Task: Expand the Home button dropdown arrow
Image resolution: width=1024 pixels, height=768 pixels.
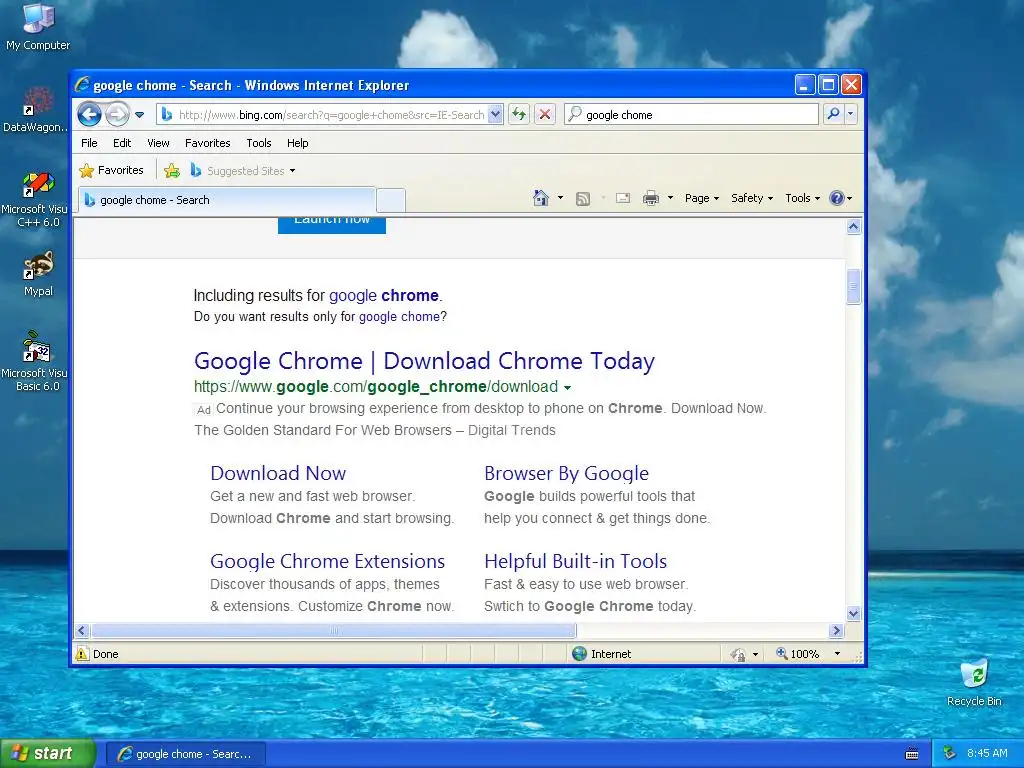Action: pos(560,198)
